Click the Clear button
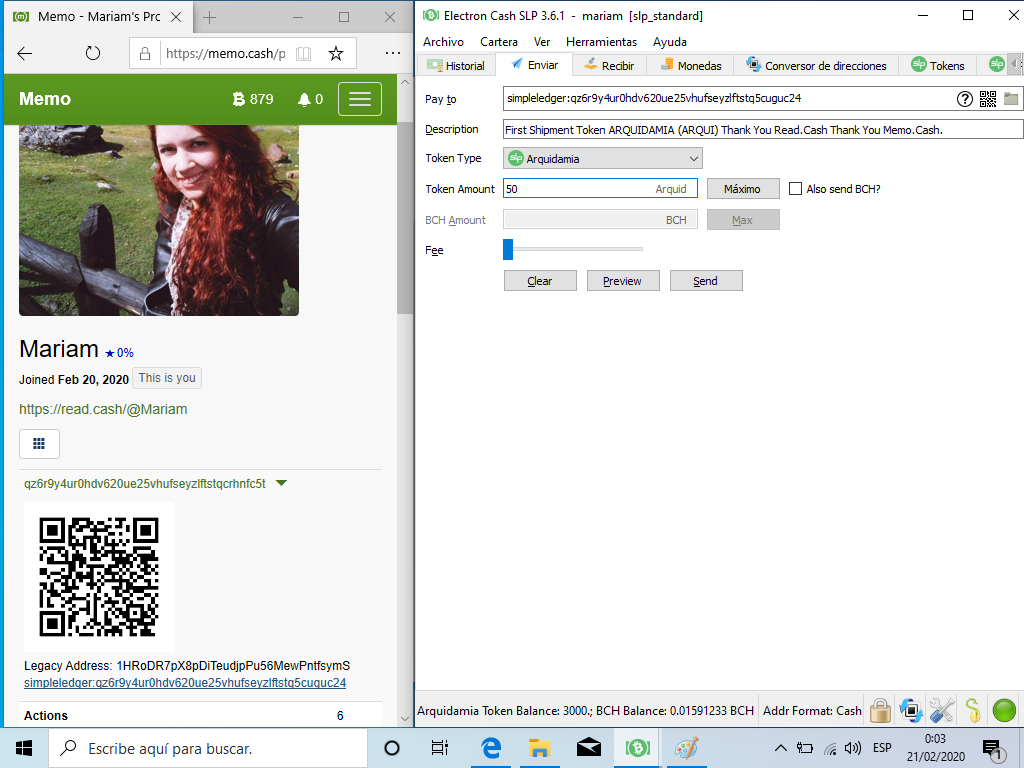1024x768 pixels. coord(540,281)
